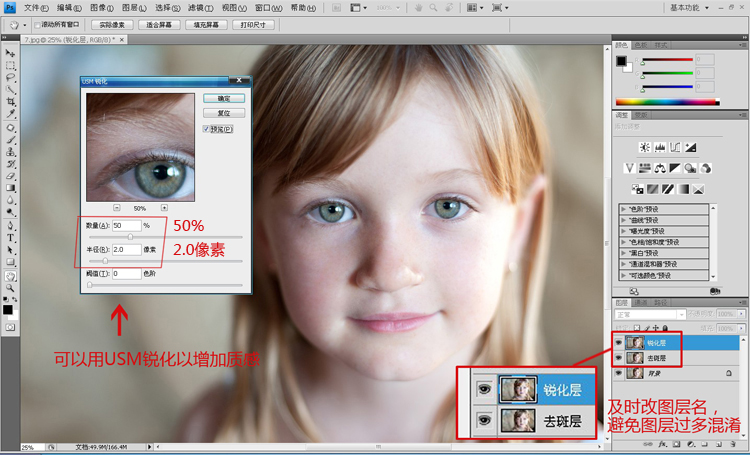Viewport: 750px width, 455px height.
Task: Select the Lasso tool
Action: [10, 78]
